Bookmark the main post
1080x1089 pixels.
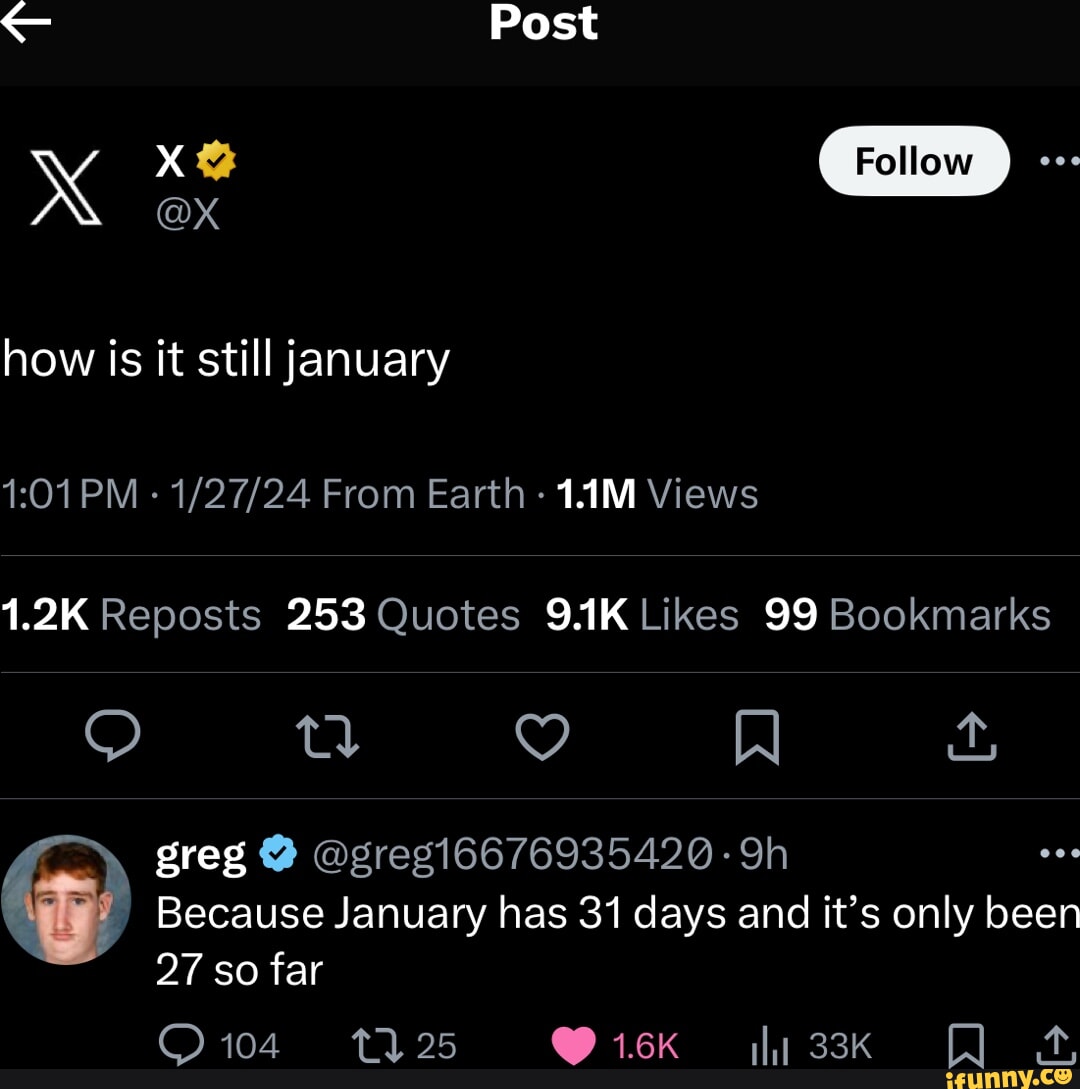pyautogui.click(x=757, y=739)
